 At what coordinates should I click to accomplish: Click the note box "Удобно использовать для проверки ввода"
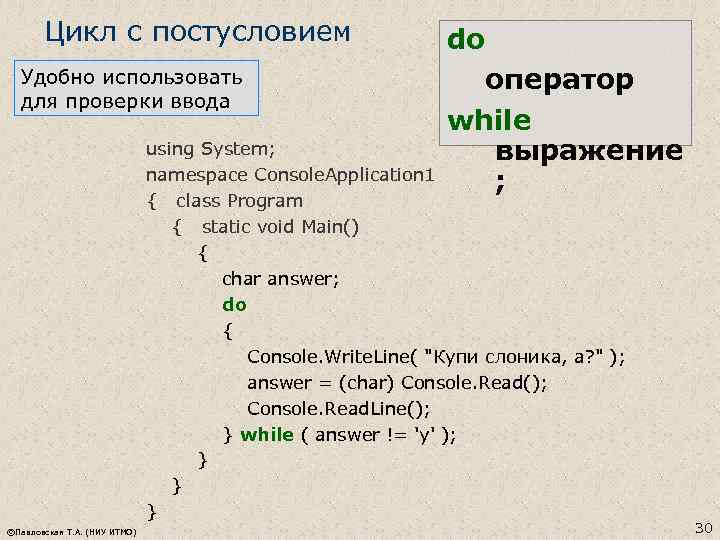[x=136, y=88]
